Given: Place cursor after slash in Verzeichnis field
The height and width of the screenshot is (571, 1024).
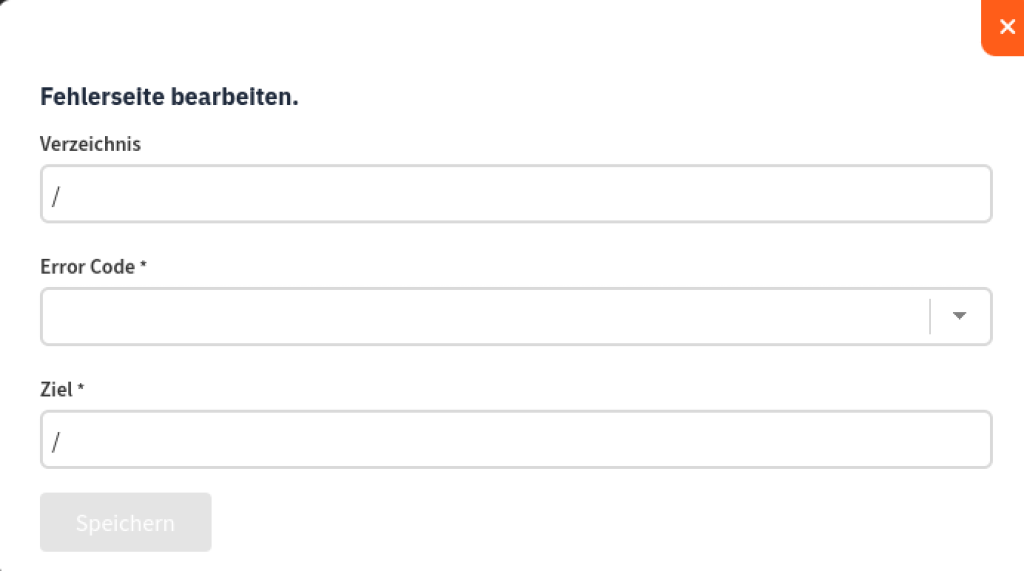Looking at the screenshot, I should coord(61,195).
